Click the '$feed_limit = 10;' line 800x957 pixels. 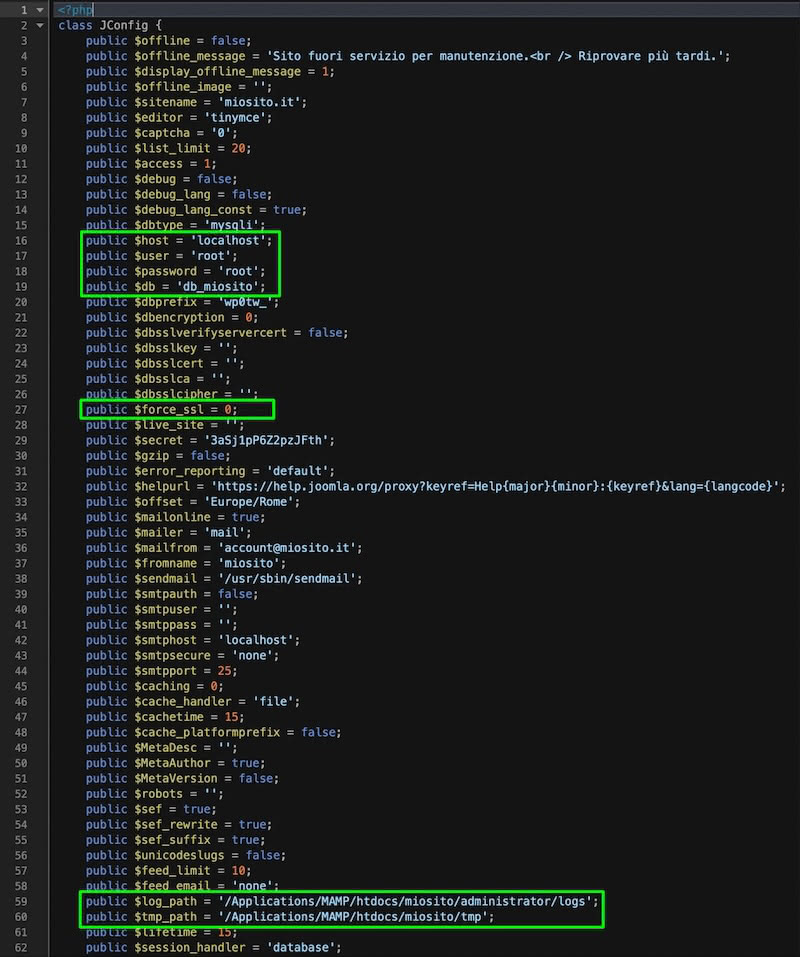point(168,871)
